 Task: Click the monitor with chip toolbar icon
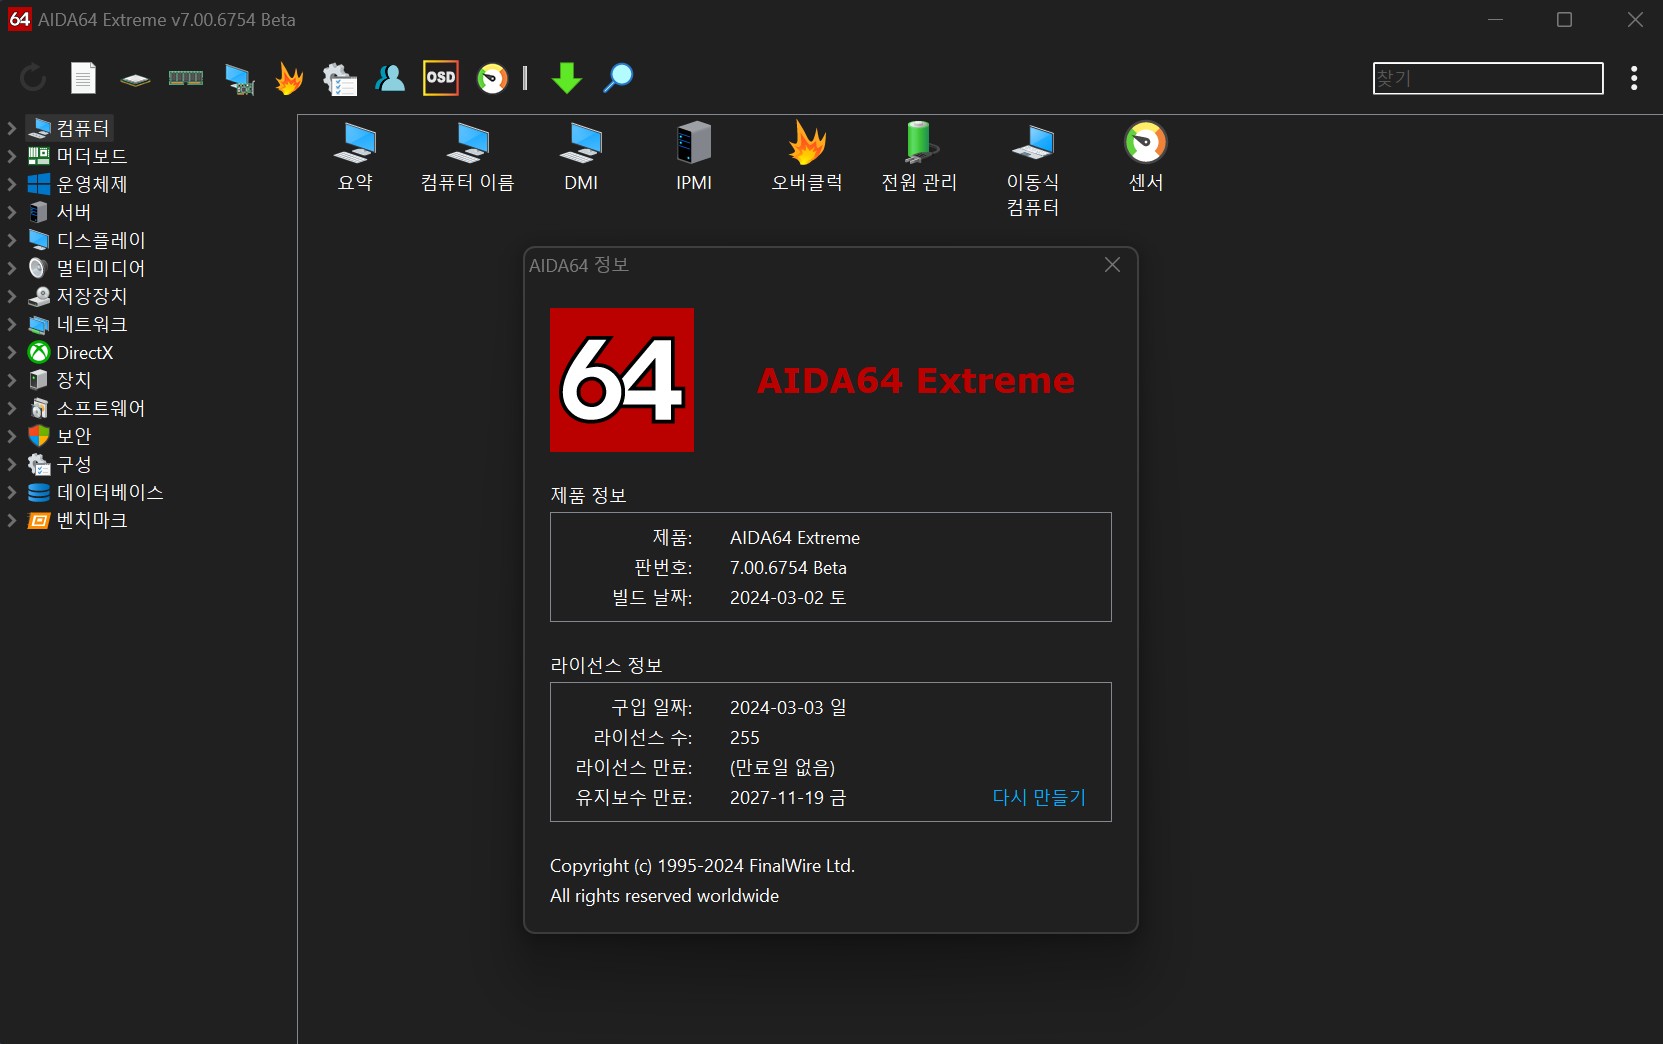239,79
